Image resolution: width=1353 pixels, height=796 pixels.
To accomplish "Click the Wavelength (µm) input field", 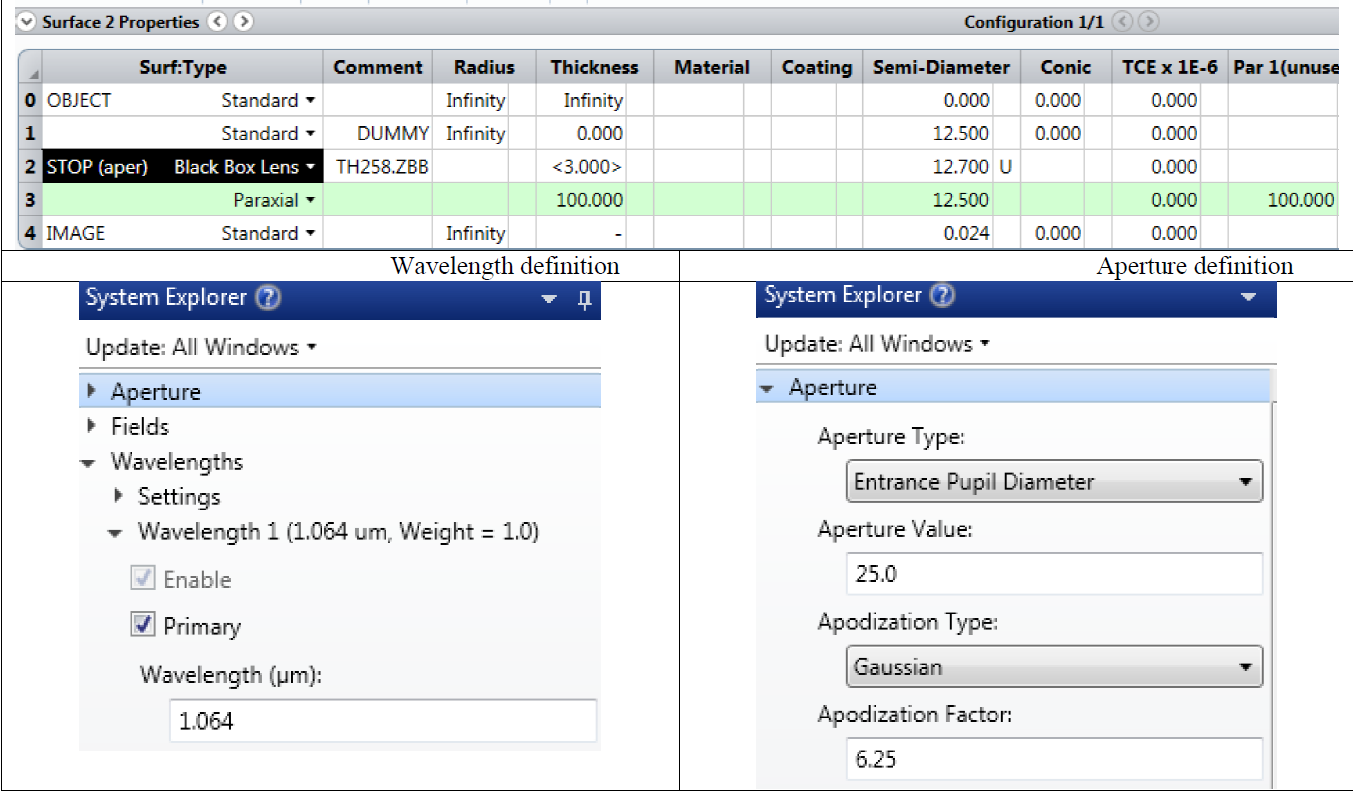I will tap(382, 721).
